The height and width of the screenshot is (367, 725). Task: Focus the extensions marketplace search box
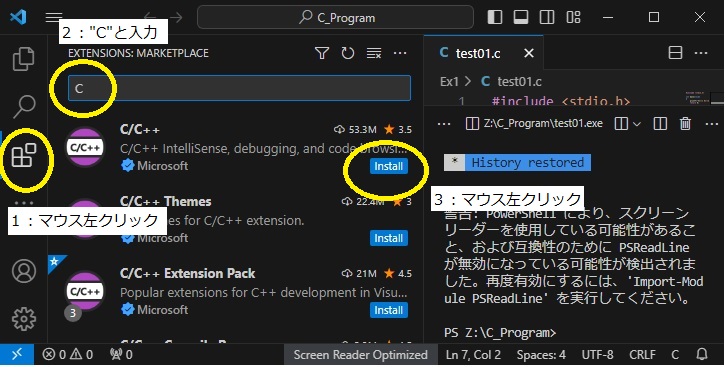tap(239, 88)
